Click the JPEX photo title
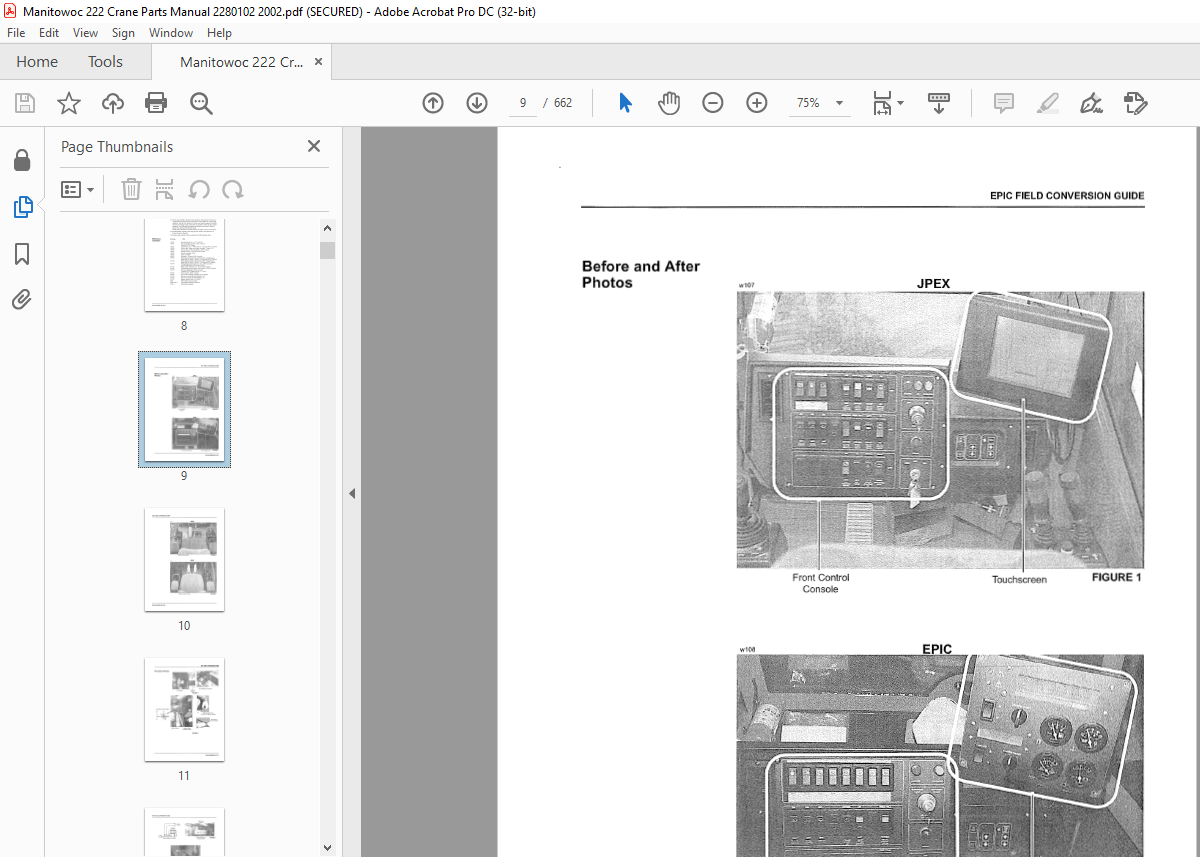This screenshot has width=1200, height=857. click(x=934, y=284)
